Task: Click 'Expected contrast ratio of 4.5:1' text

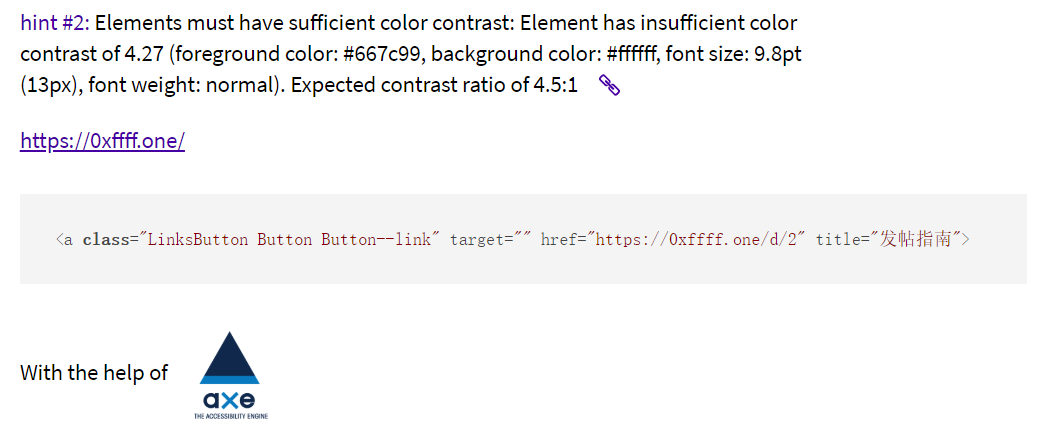Action: coord(435,85)
